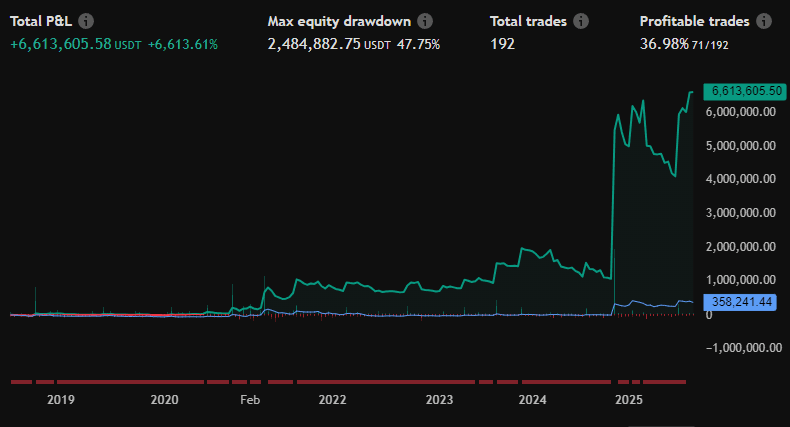
Task: Select the 71/192 profitable trades ratio
Action: [x=710, y=45]
